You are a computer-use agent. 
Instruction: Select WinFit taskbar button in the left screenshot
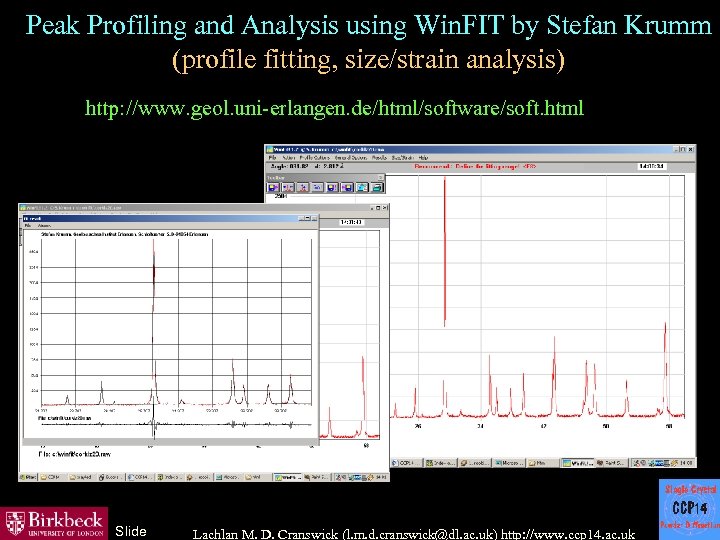click(x=288, y=477)
